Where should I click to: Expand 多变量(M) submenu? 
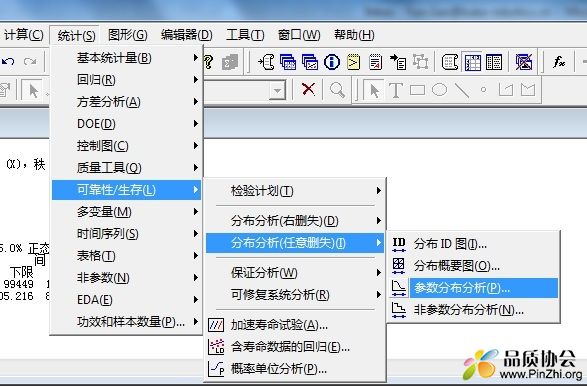point(126,212)
